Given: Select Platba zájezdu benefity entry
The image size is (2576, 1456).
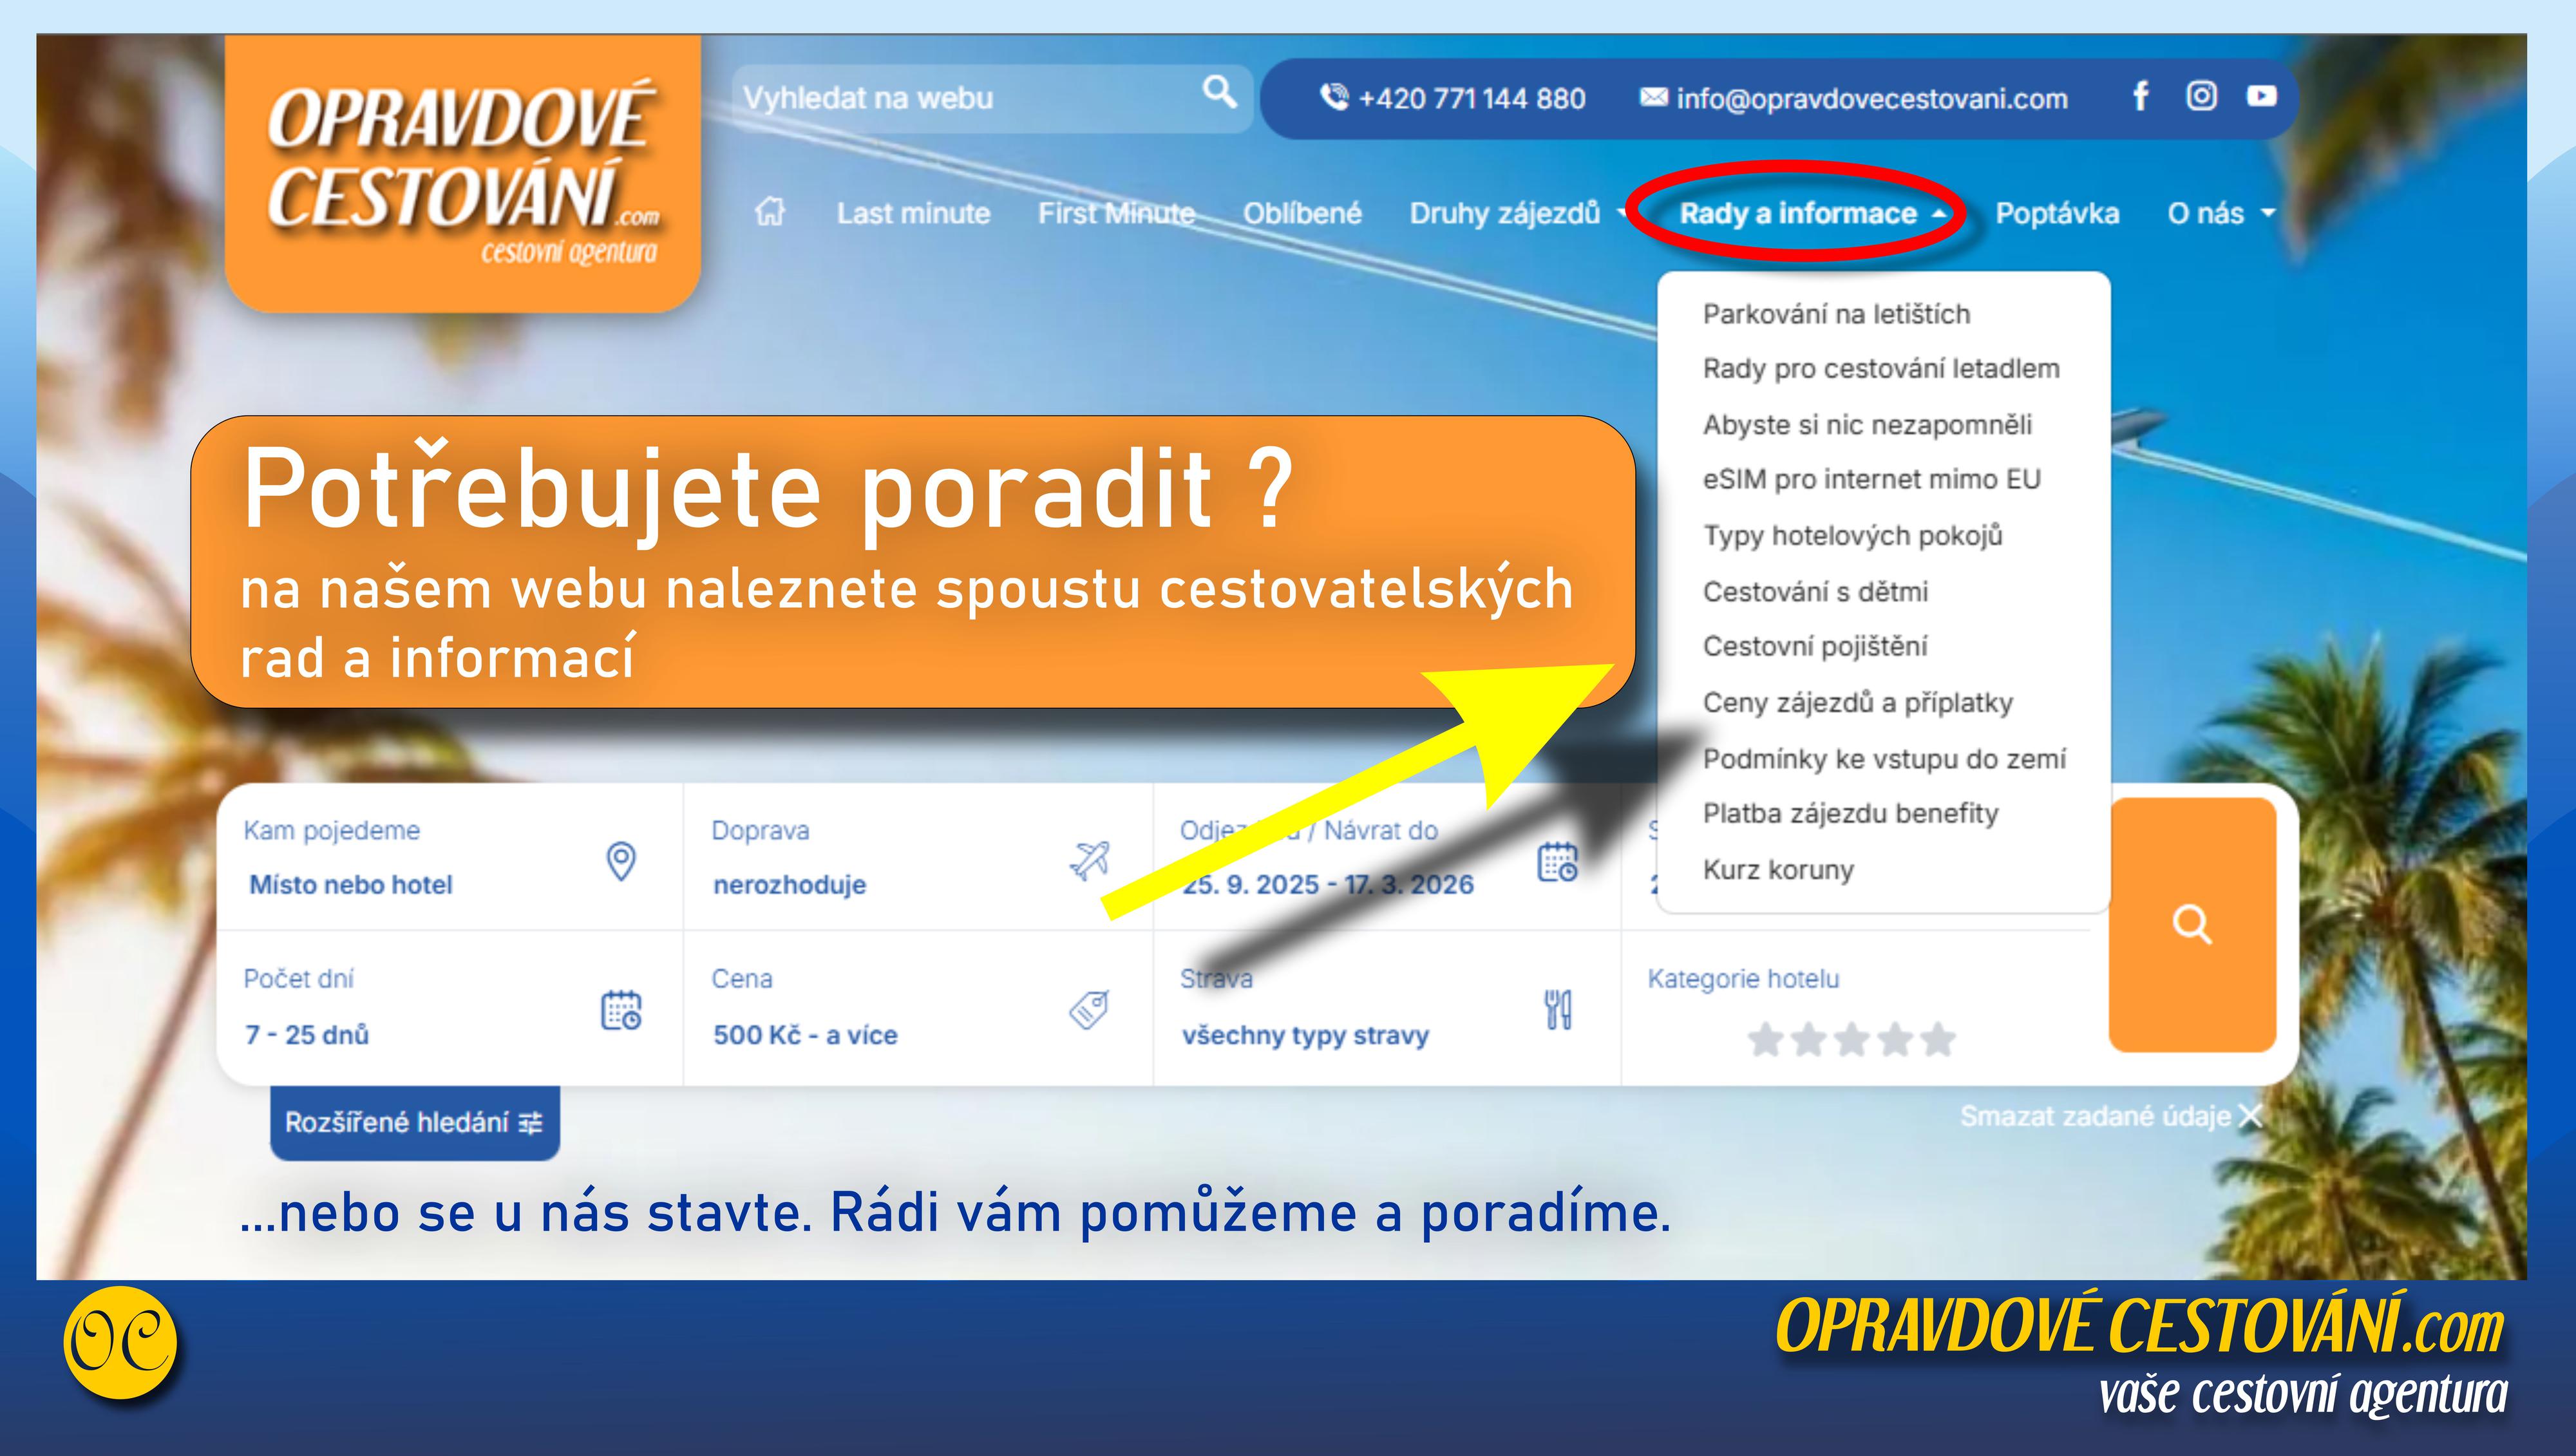Looking at the screenshot, I should click(1850, 813).
